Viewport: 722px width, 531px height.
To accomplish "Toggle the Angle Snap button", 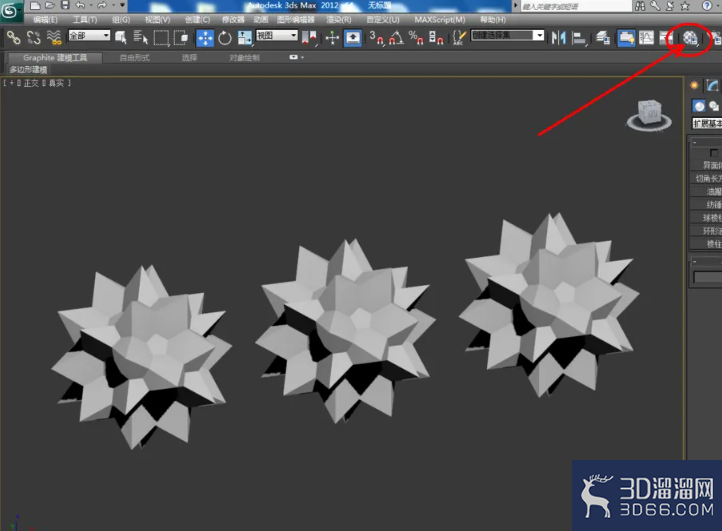I will coord(396,38).
